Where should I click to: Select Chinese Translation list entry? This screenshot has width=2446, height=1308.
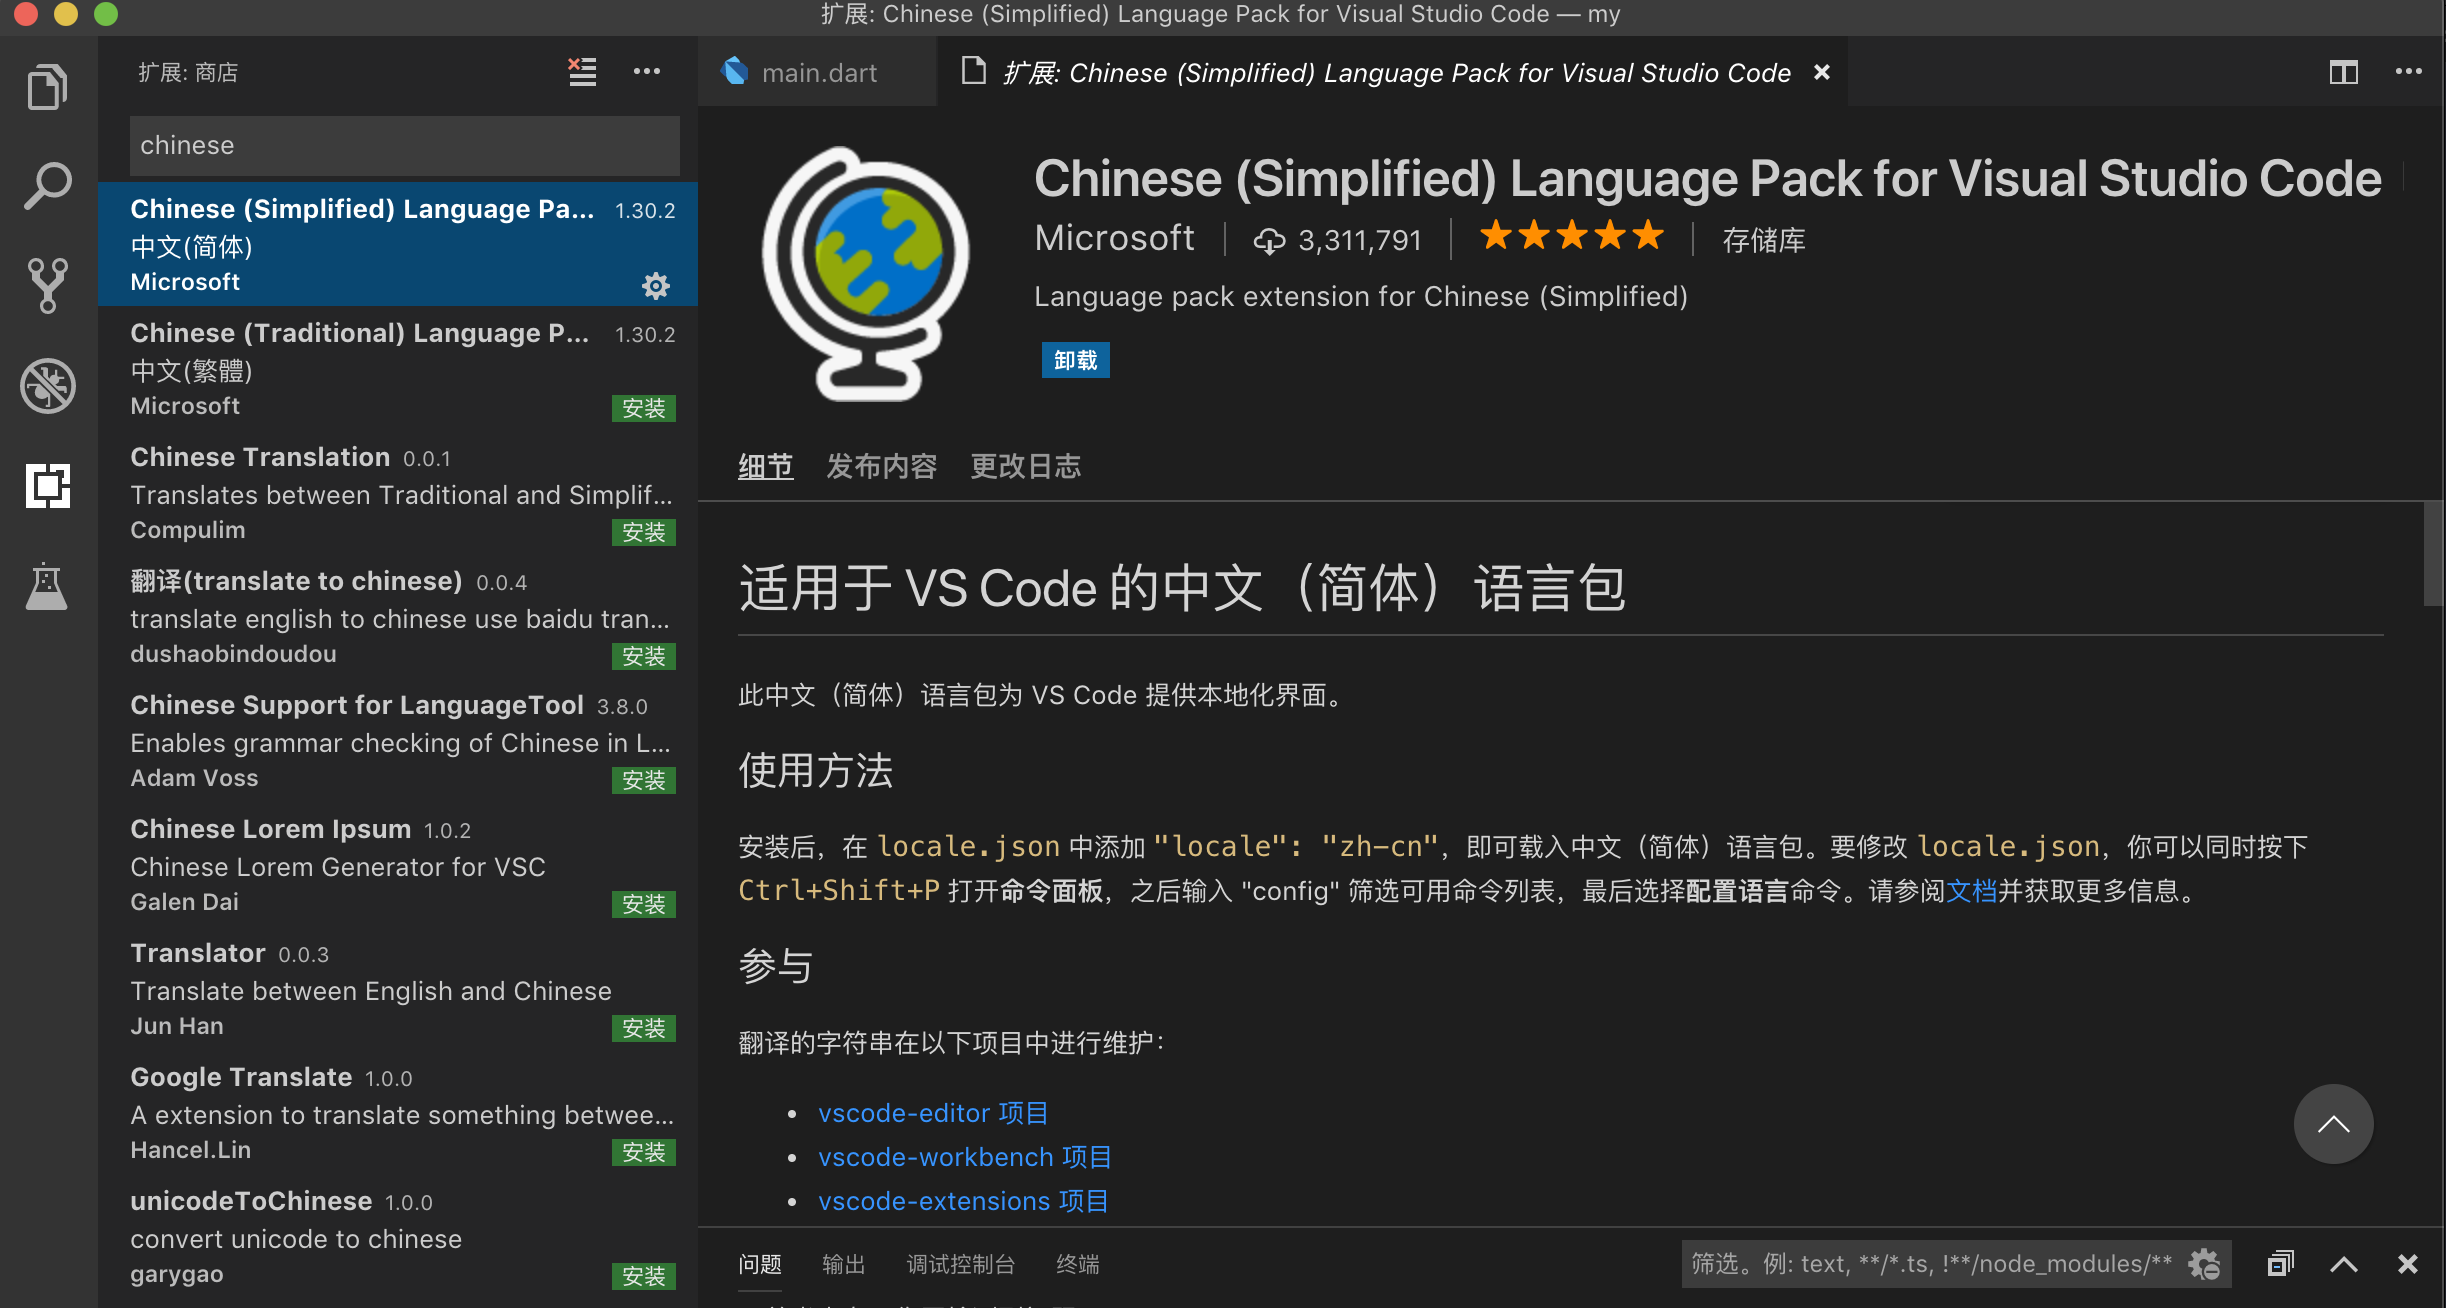(x=398, y=492)
